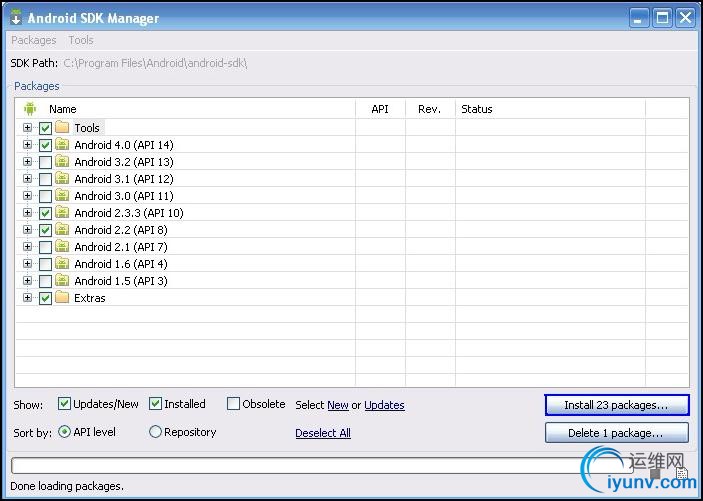The image size is (703, 501).
Task: Check the Android 1.5 (API 3) checkbox
Action: pos(45,281)
